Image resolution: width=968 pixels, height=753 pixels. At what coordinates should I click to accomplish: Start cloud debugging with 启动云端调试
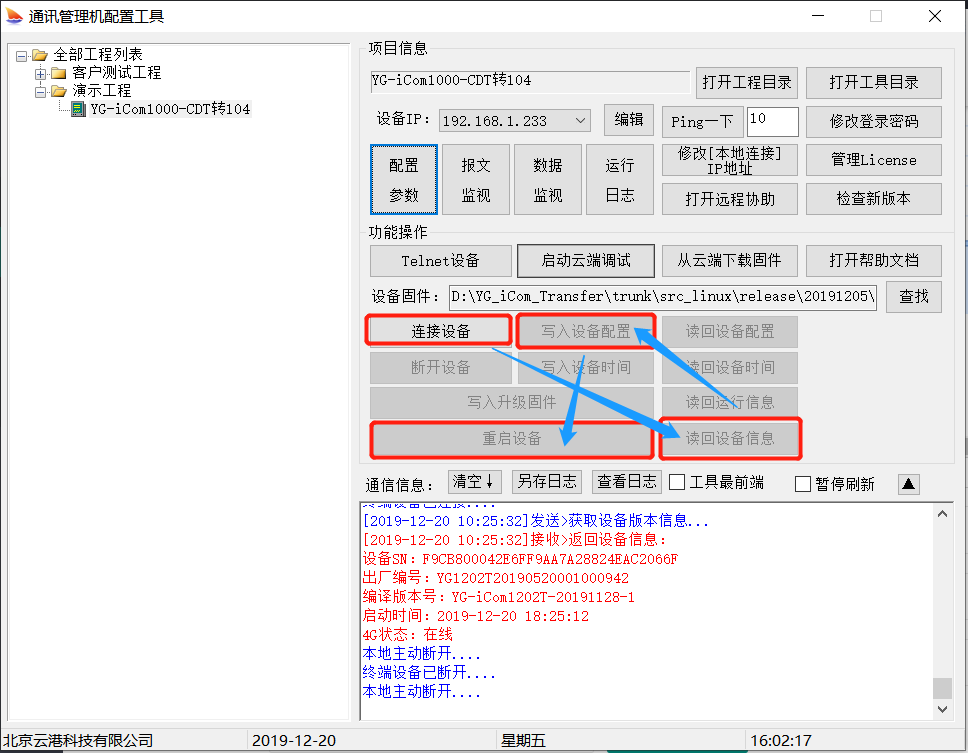(586, 261)
